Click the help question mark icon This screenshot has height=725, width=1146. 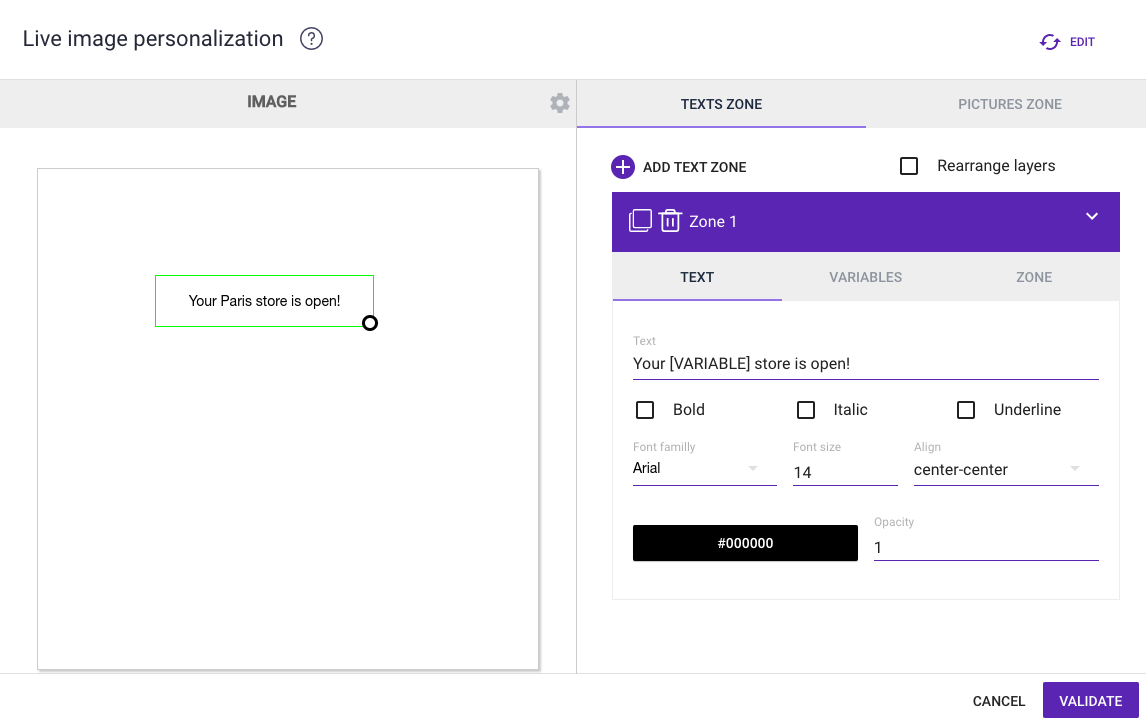pyautogui.click(x=311, y=39)
